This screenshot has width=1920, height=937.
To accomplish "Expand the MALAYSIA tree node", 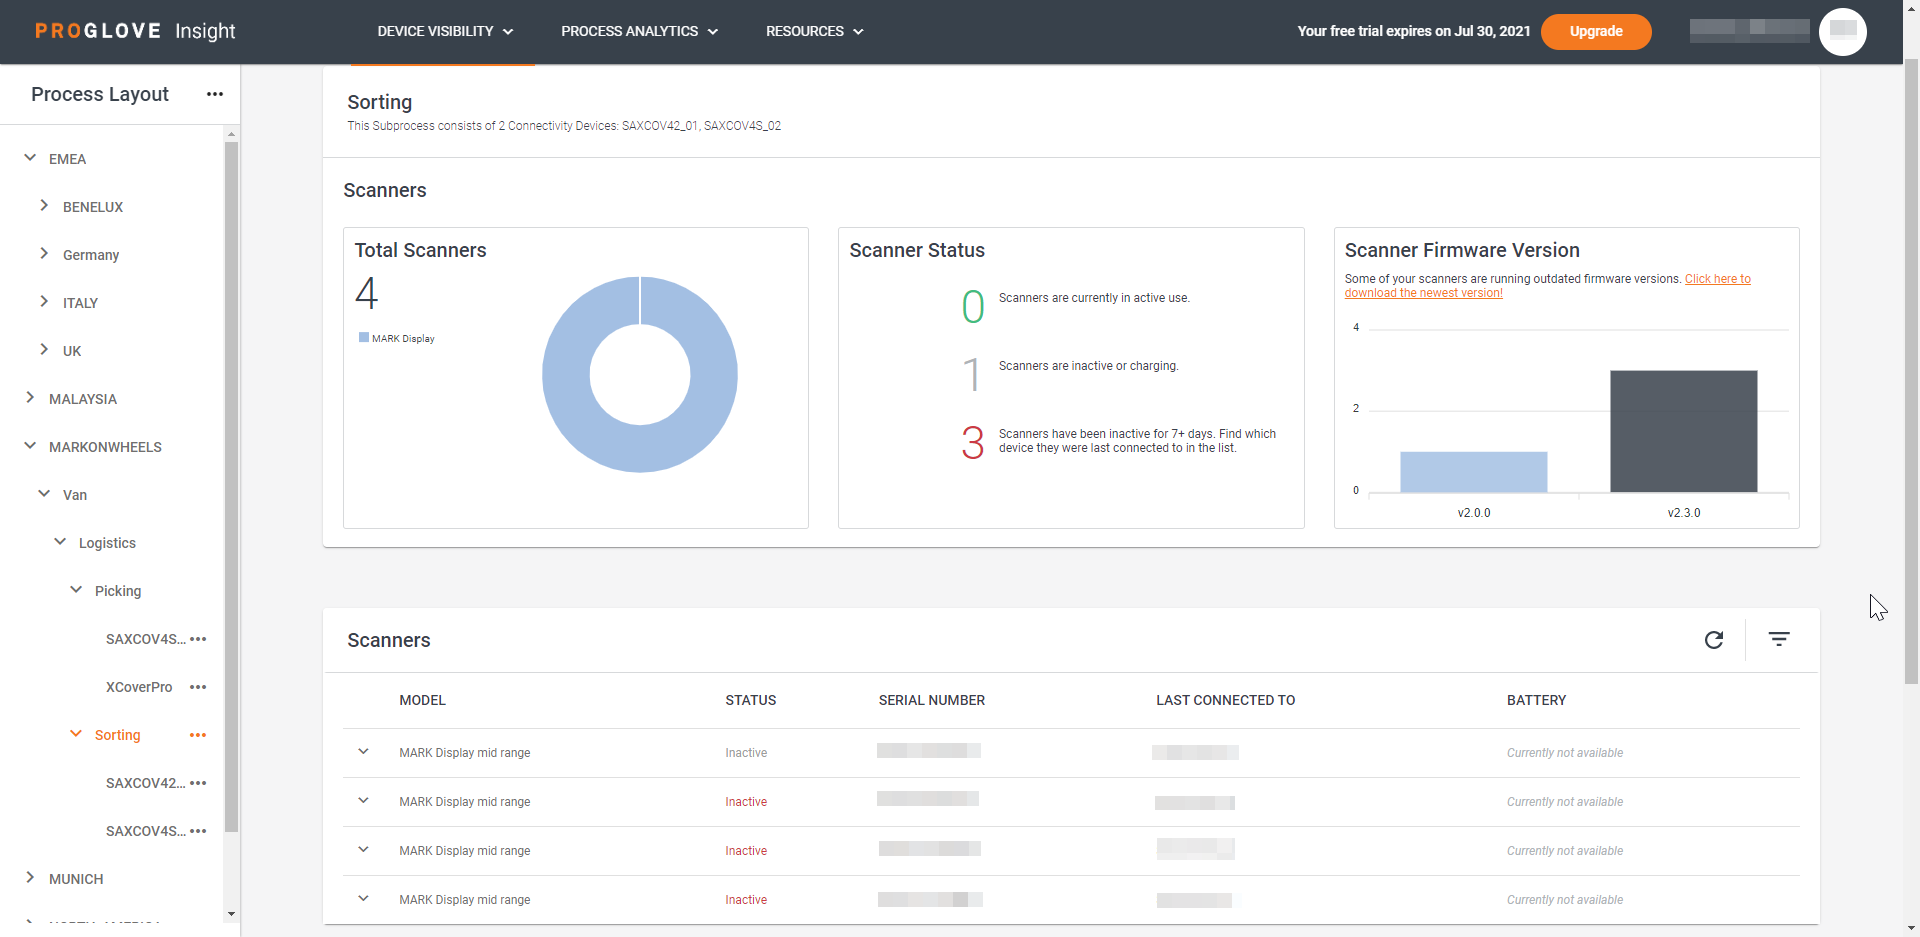I will click(30, 398).
